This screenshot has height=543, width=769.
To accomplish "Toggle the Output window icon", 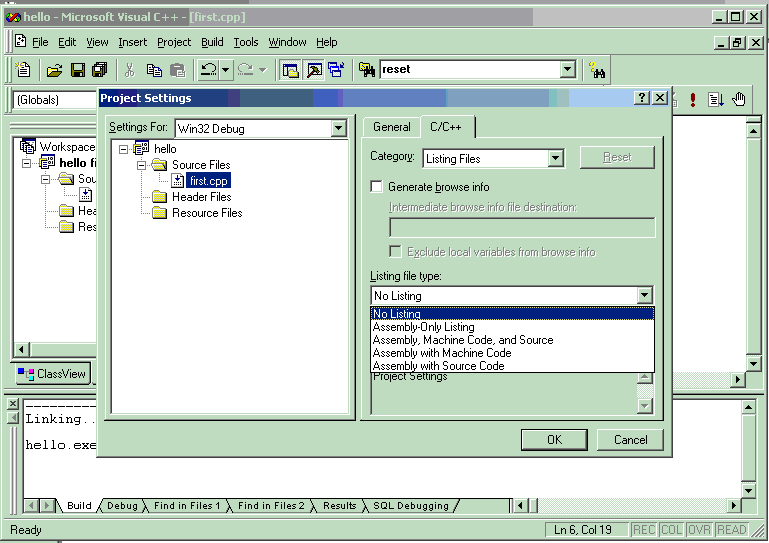I will (x=314, y=70).
